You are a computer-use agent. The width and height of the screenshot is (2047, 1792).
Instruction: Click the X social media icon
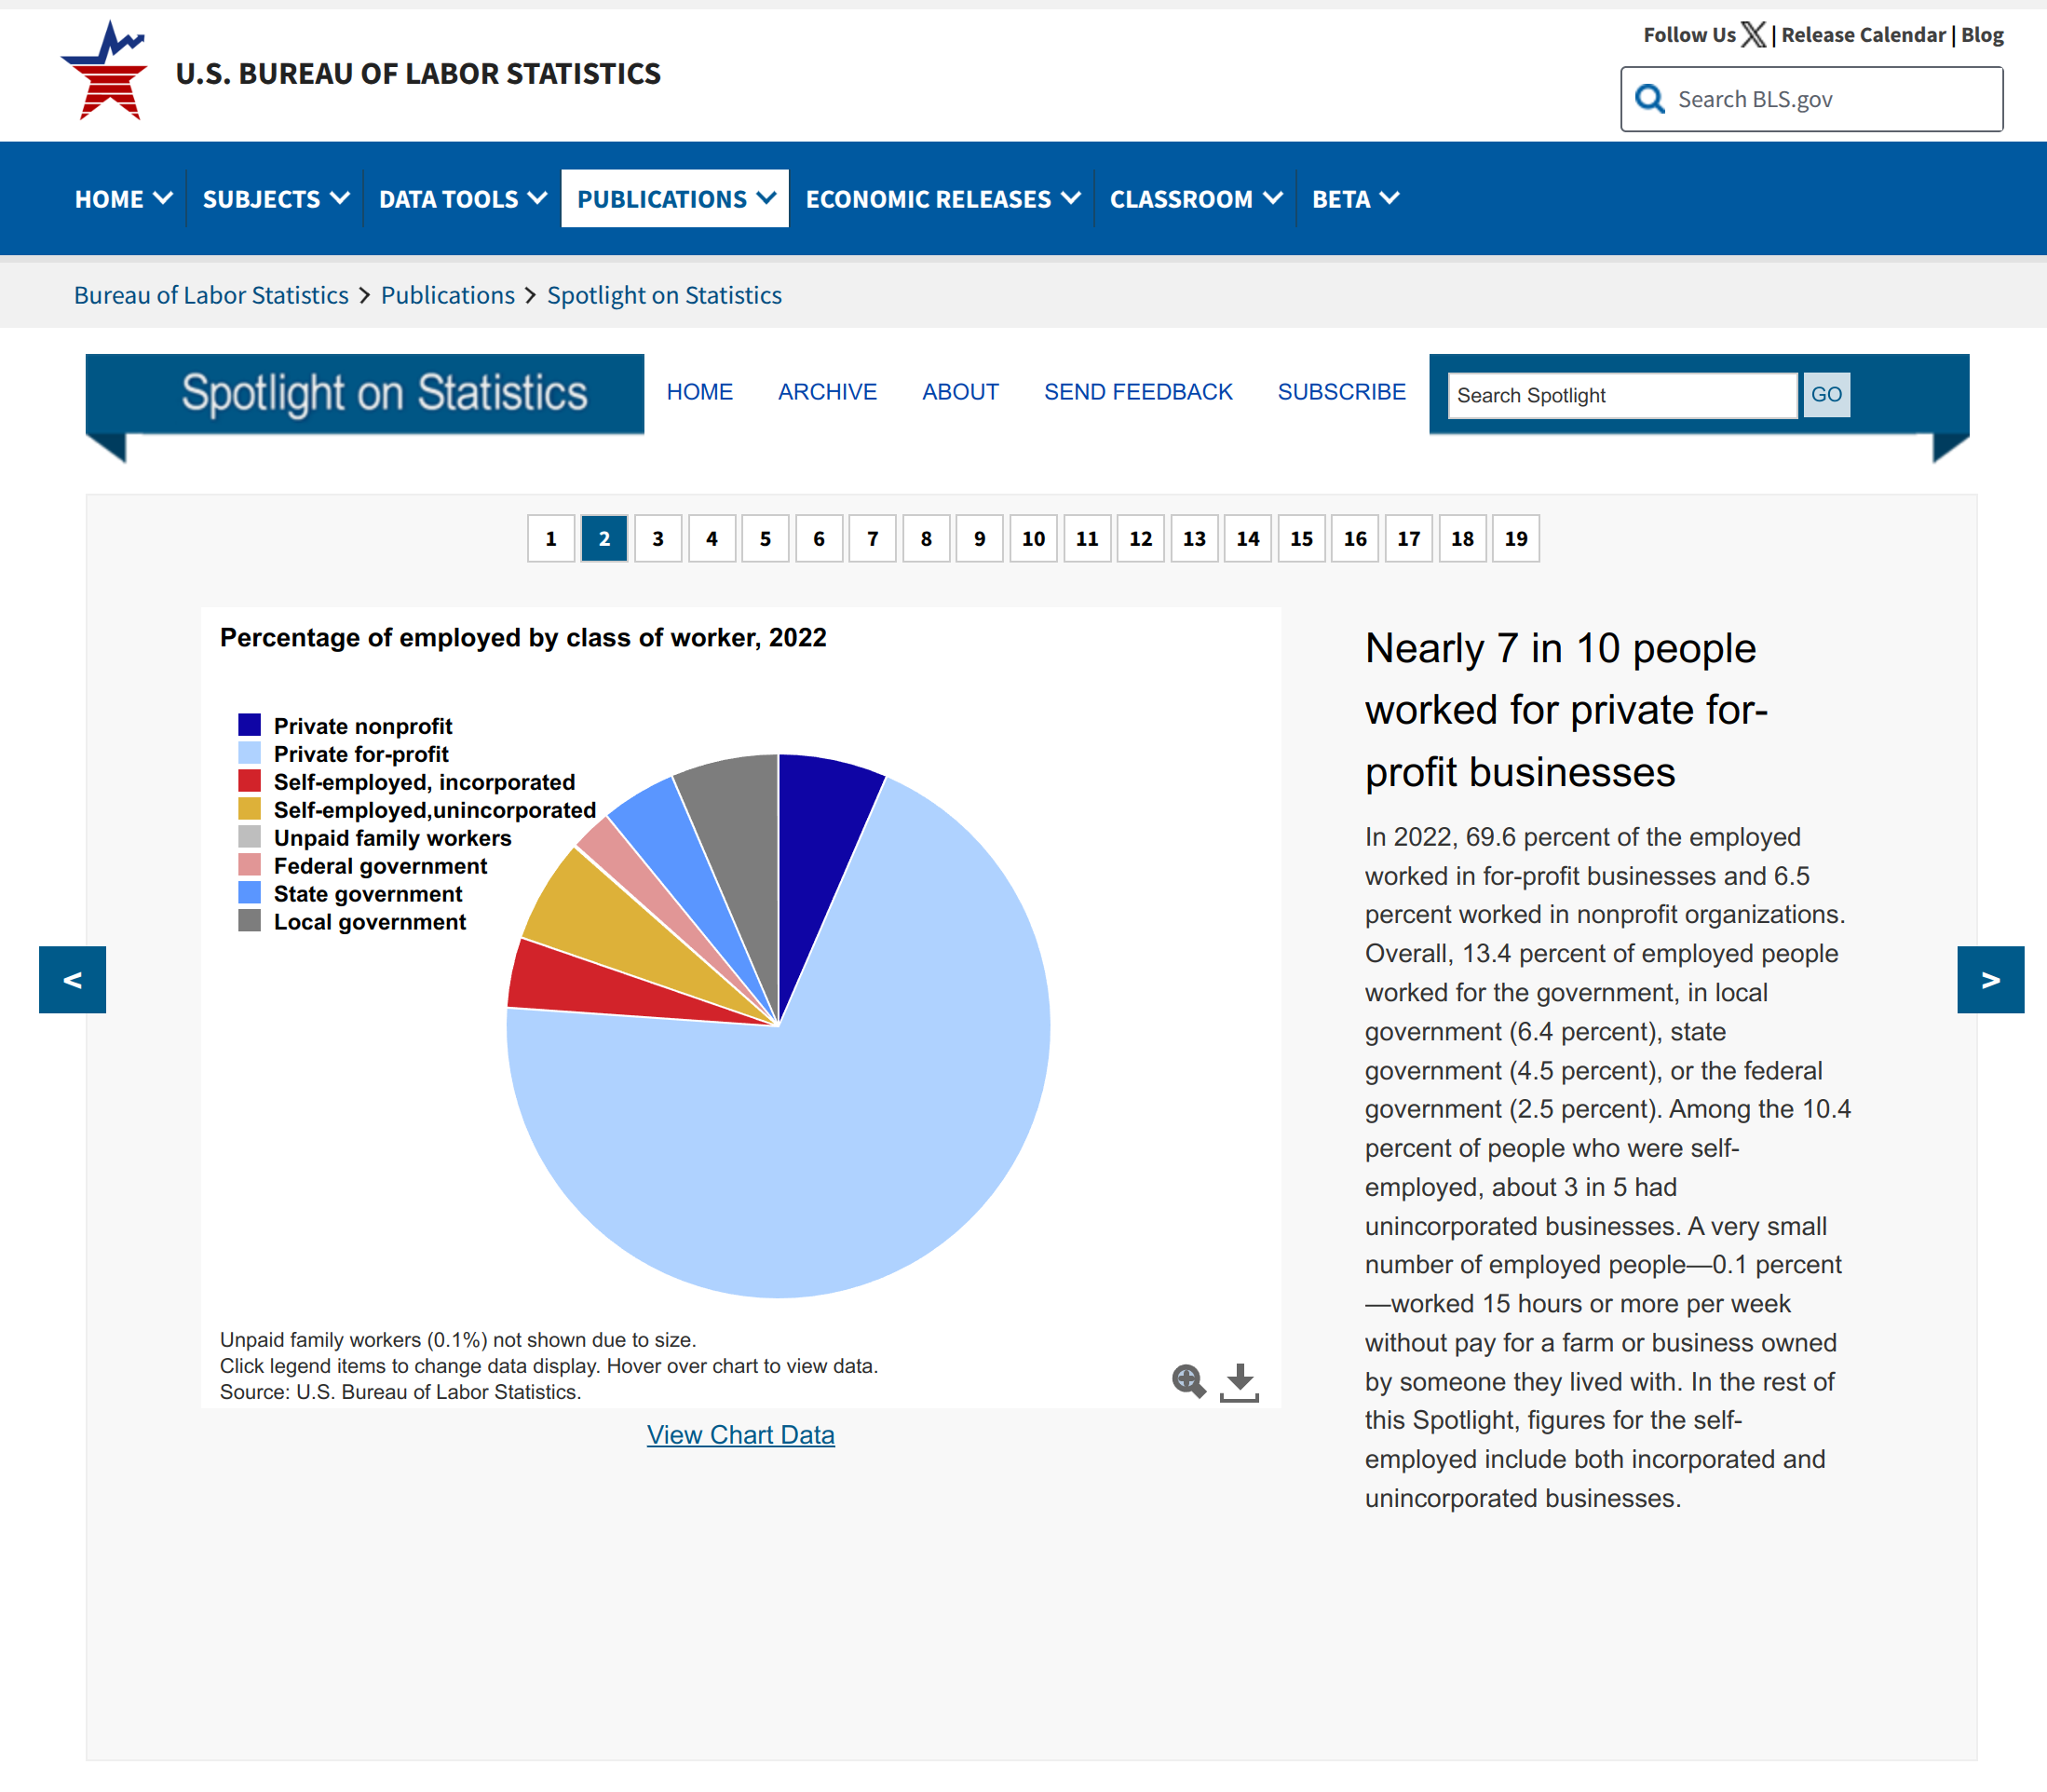(1753, 35)
